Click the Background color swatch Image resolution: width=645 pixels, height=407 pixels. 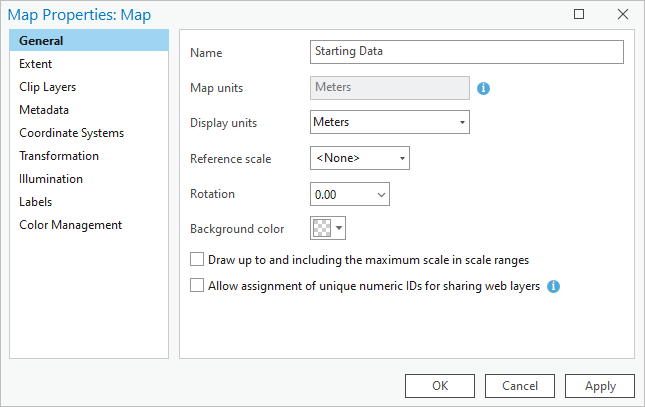point(322,228)
